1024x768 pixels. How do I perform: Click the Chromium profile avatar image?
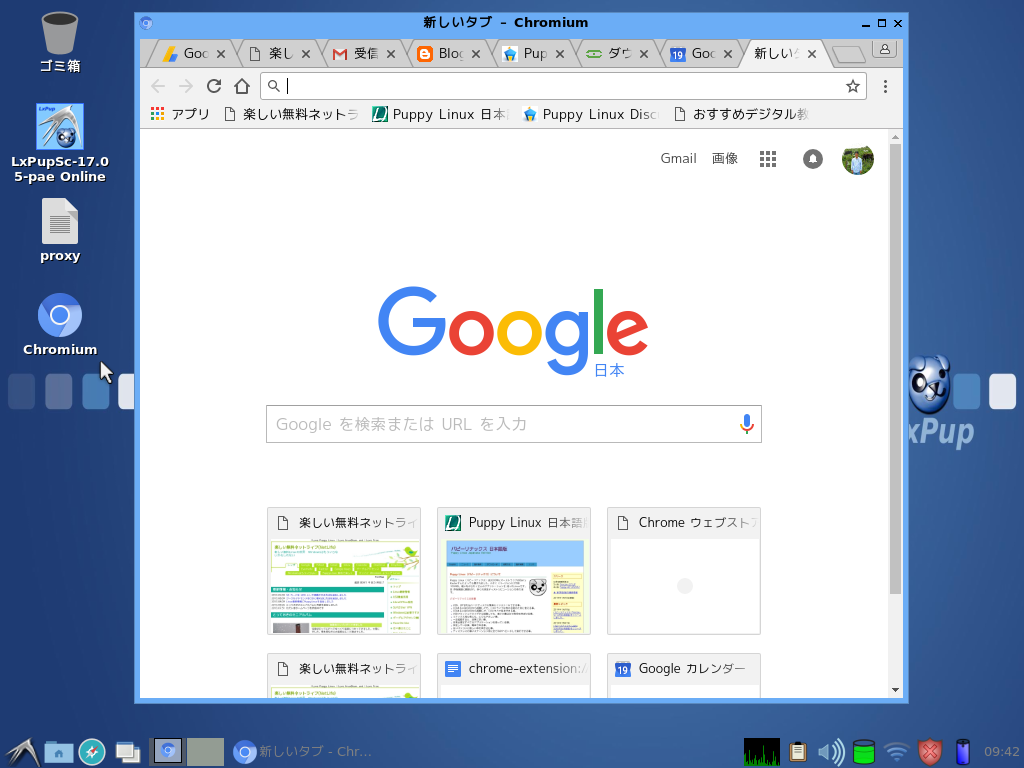857,159
